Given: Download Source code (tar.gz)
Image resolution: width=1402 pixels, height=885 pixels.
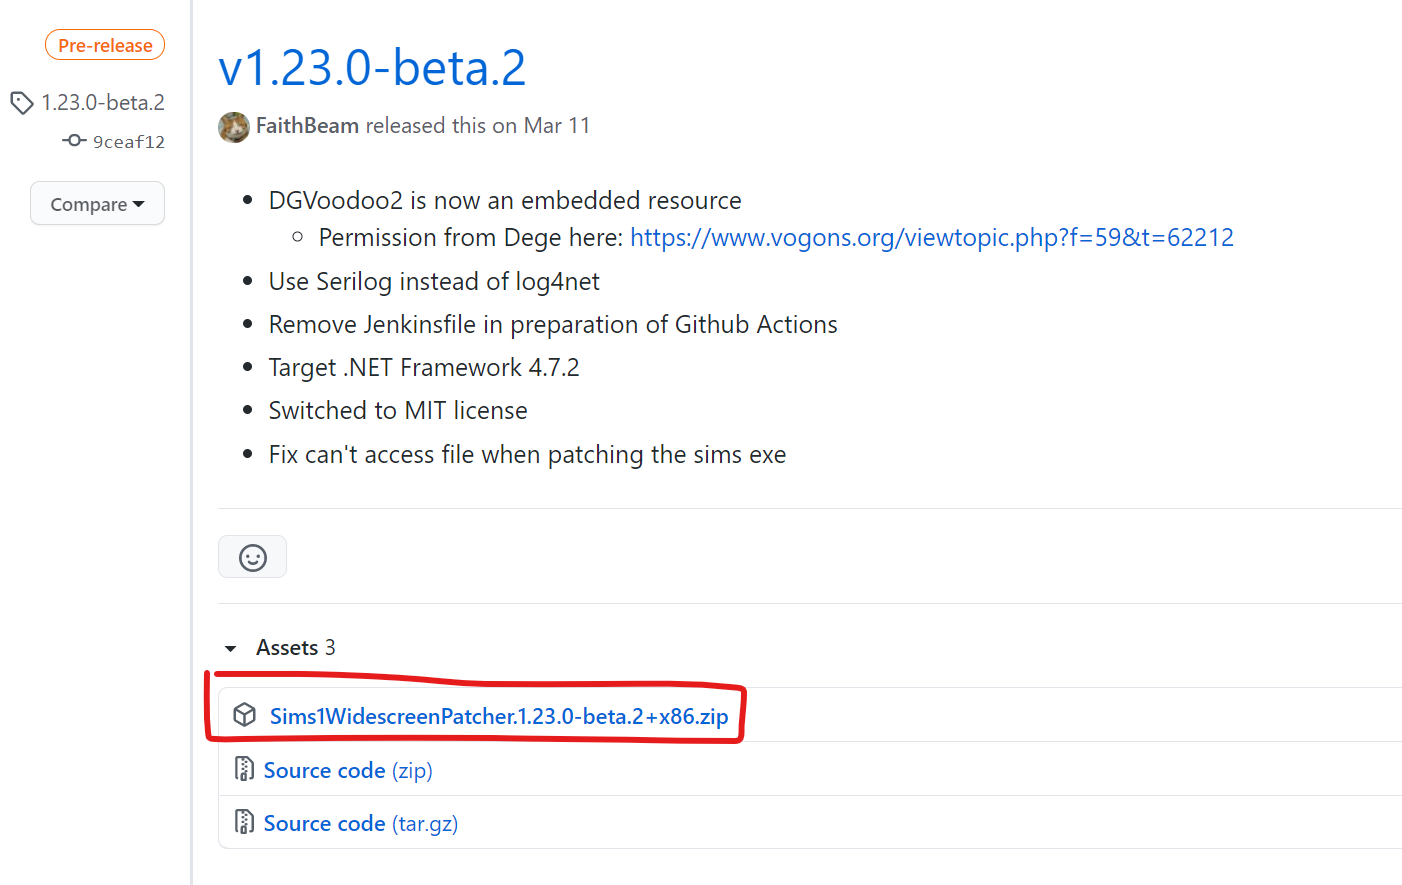Looking at the screenshot, I should [361, 823].
